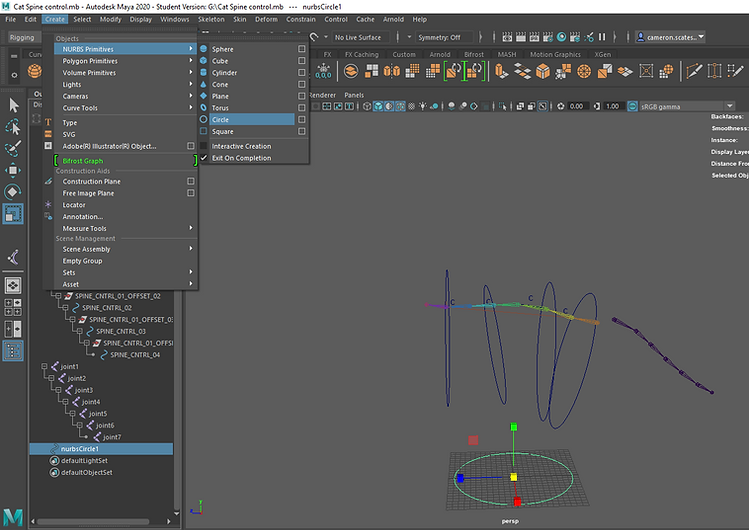749x530 pixels.
Task: Toggle the sRGB gamma color management button
Action: point(632,106)
